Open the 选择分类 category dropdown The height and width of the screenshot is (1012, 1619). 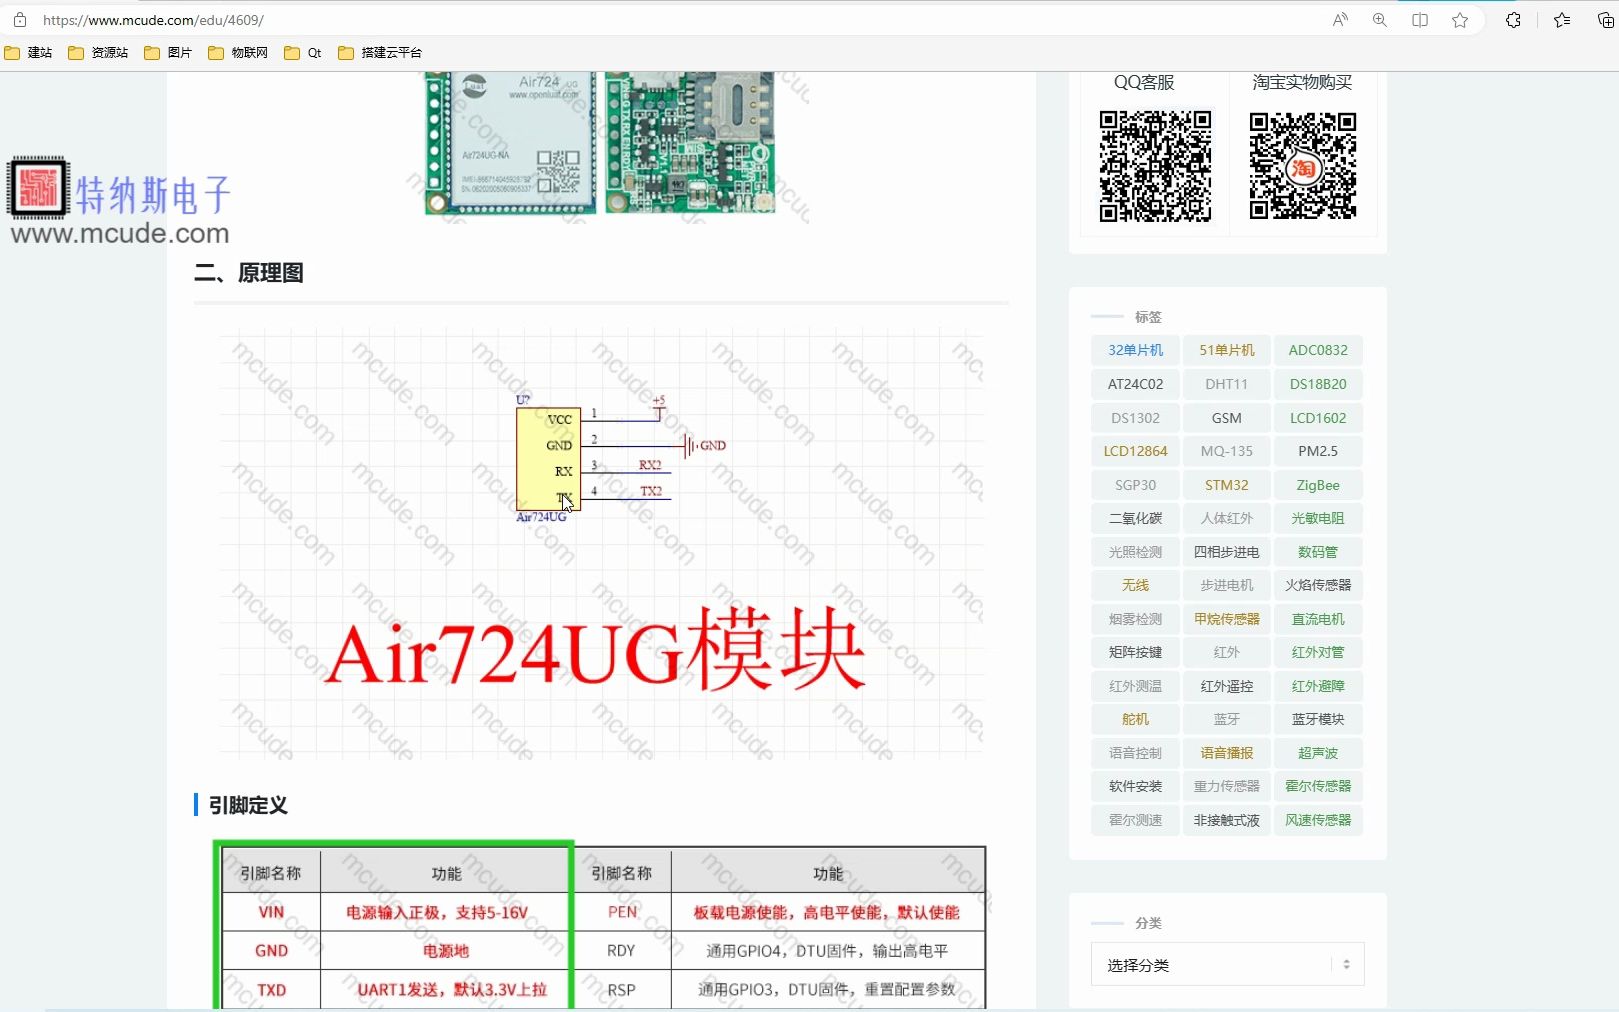(1227, 965)
